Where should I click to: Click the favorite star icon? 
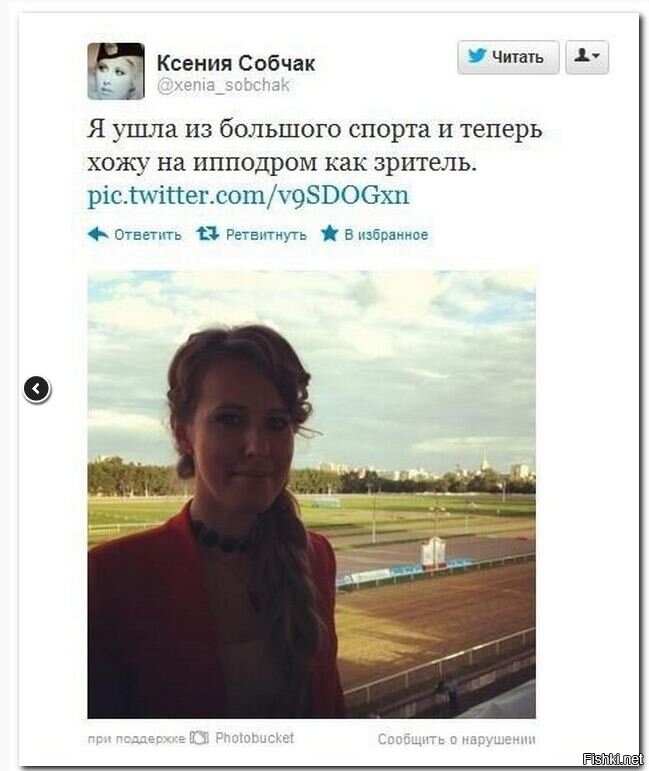pos(329,233)
